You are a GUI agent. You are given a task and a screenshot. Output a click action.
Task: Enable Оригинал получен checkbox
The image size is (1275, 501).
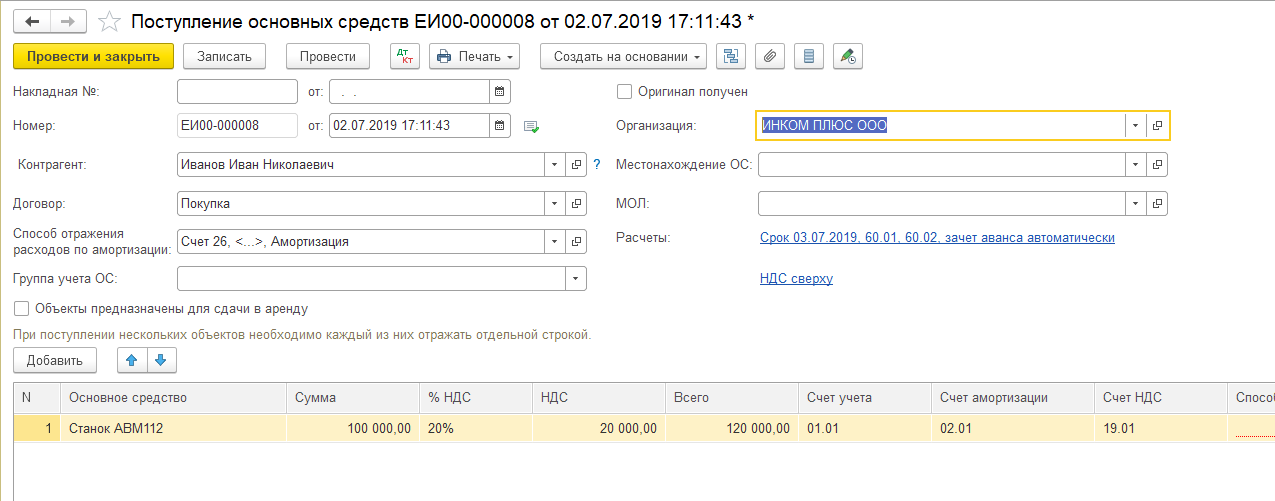[625, 92]
